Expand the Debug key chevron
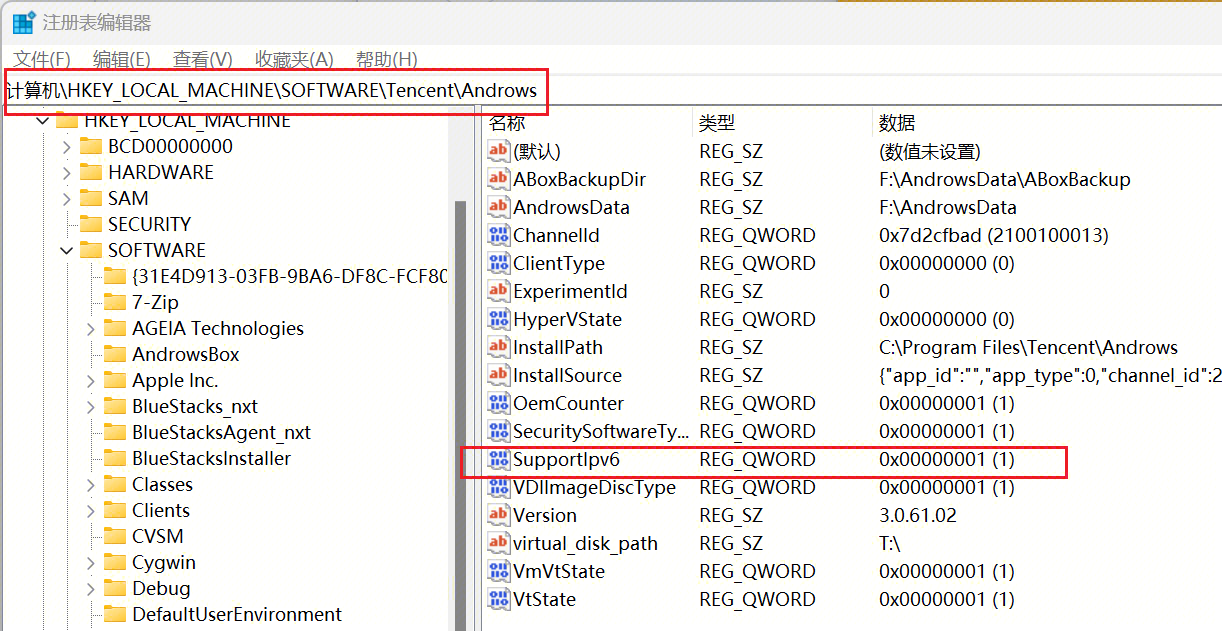This screenshot has width=1222, height=631. tap(90, 588)
